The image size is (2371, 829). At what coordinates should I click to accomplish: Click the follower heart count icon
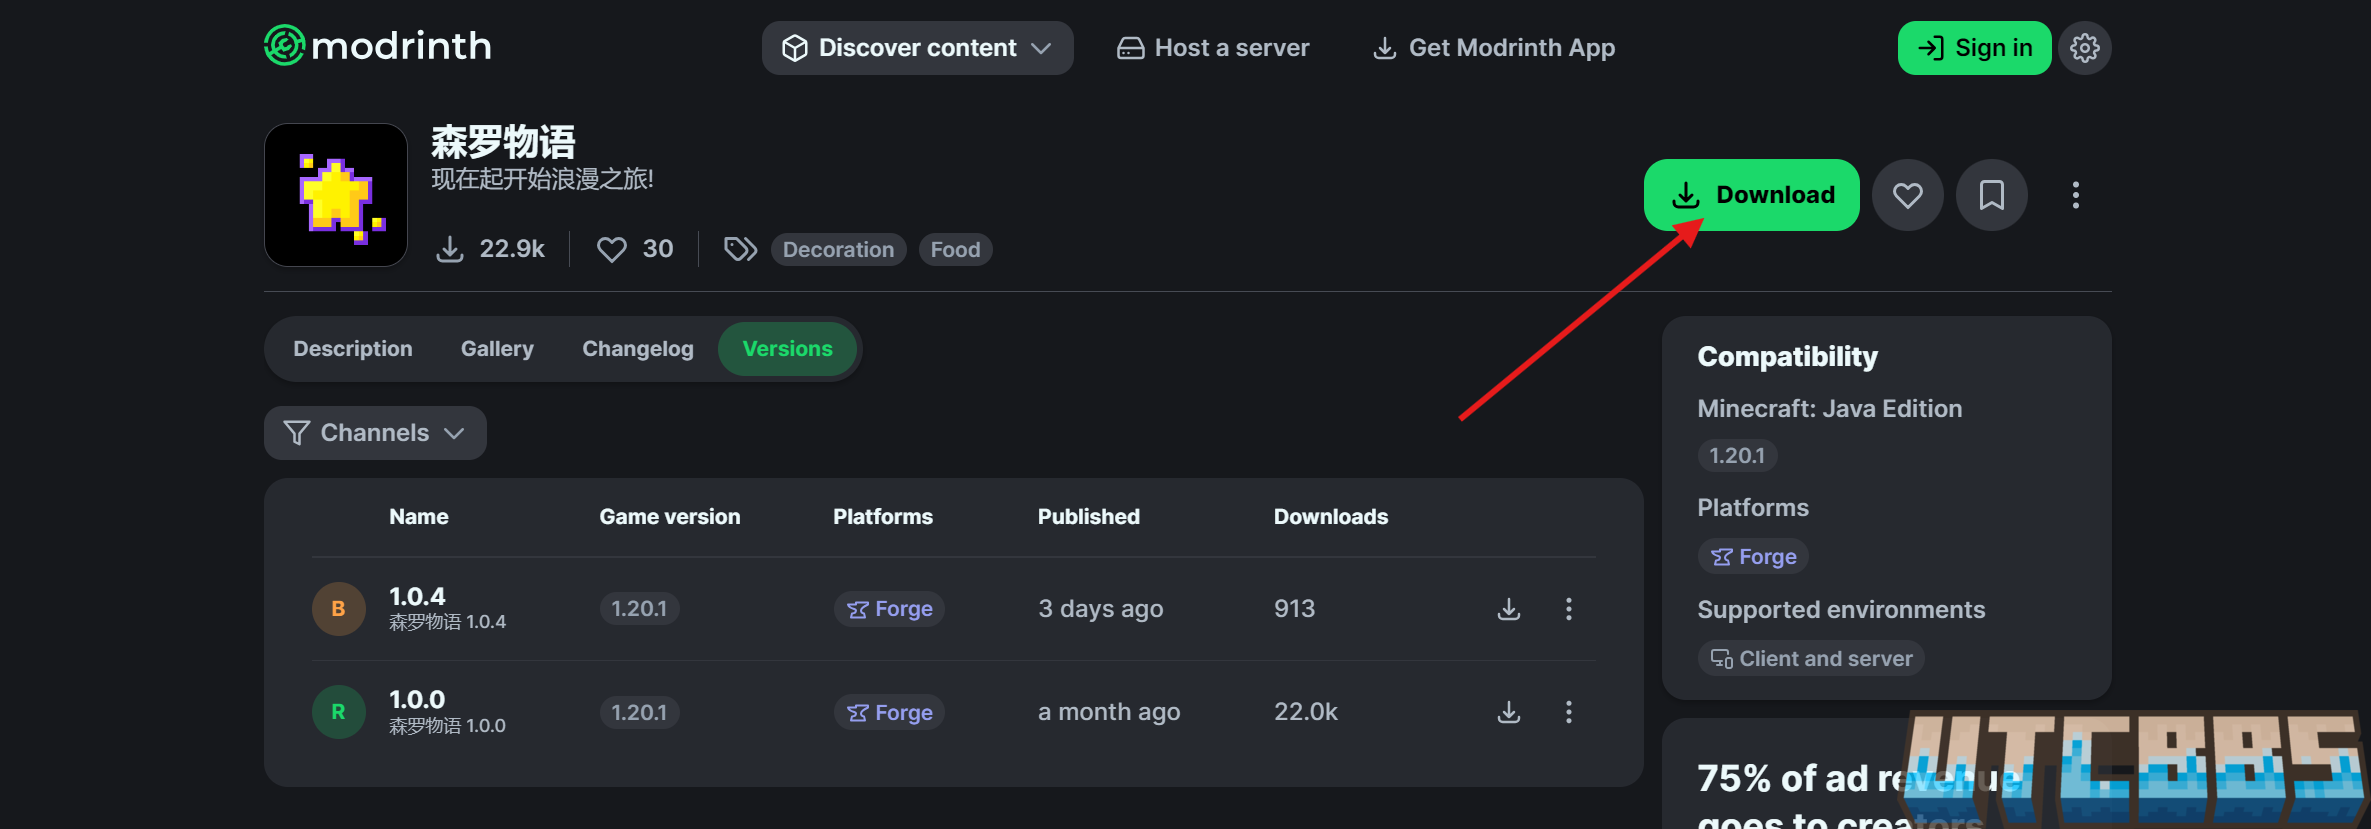point(611,249)
